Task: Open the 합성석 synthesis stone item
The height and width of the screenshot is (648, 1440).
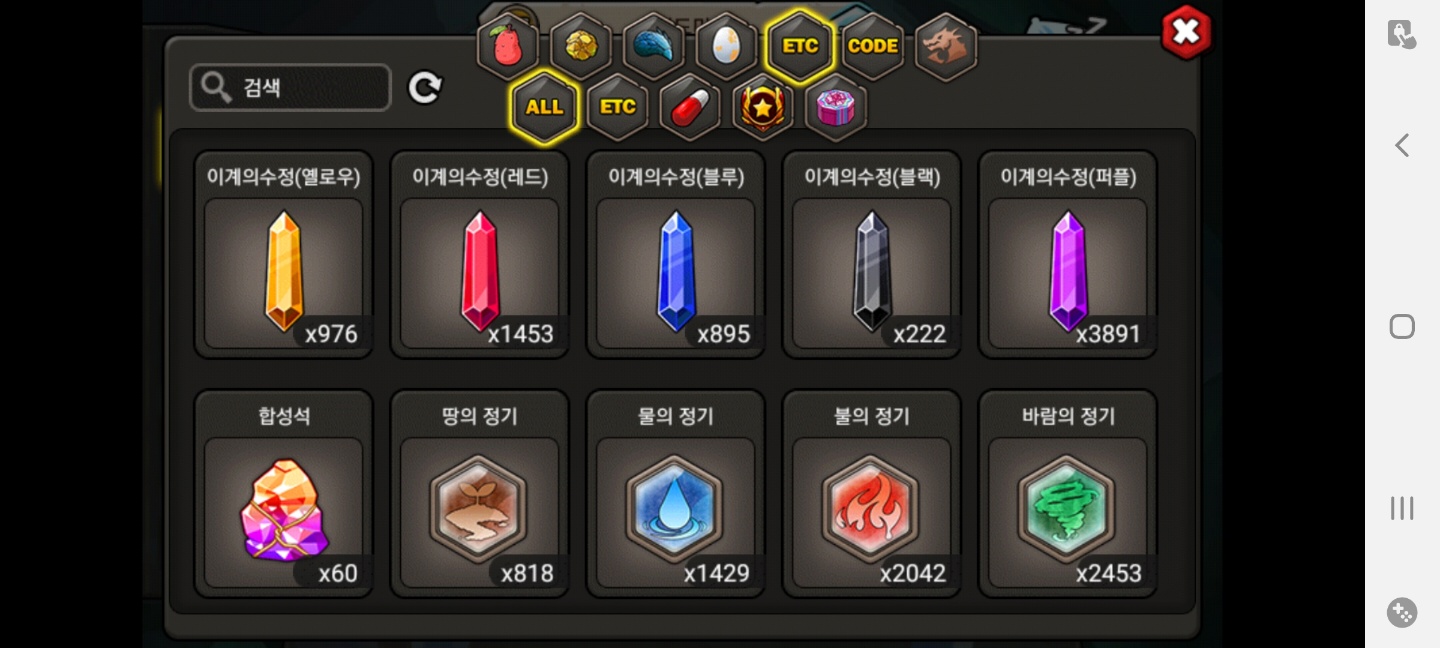Action: pyautogui.click(x=284, y=494)
